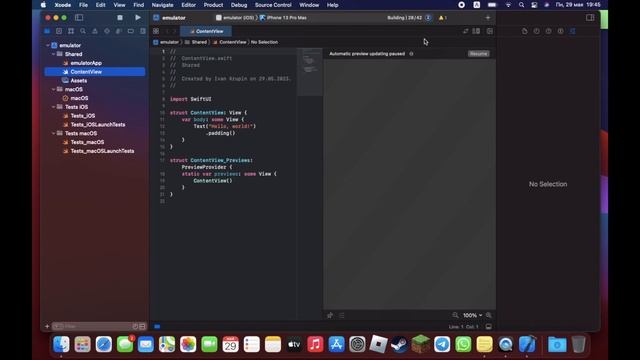Add file with navigator plus button
The width and height of the screenshot is (640, 360).
[47, 326]
